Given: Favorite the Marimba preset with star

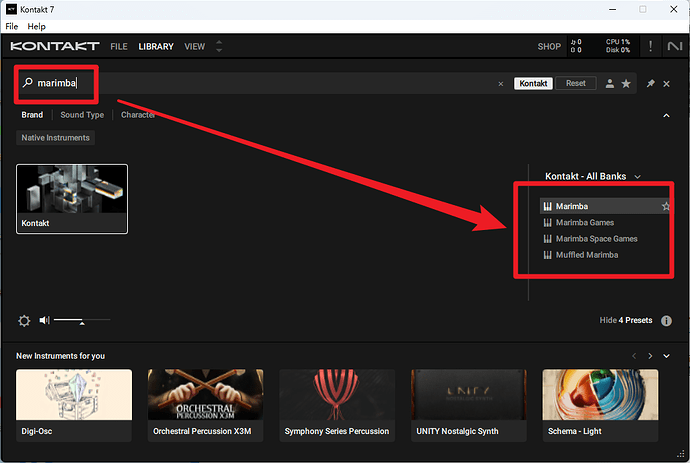Looking at the screenshot, I should pyautogui.click(x=665, y=206).
